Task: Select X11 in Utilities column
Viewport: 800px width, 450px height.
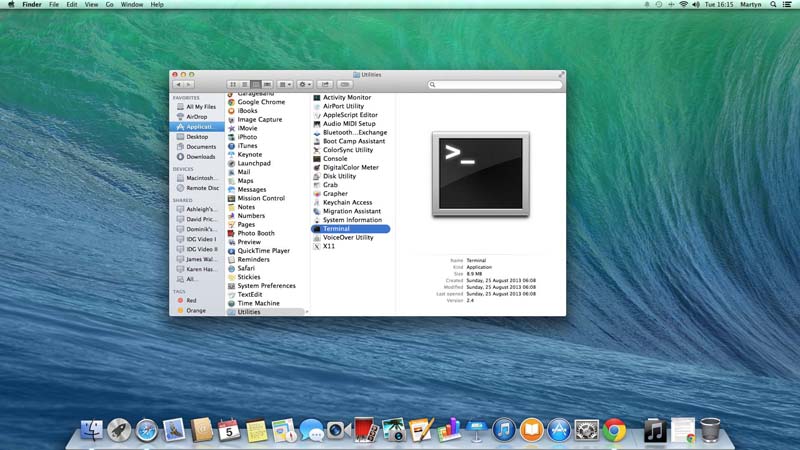Action: 329,246
